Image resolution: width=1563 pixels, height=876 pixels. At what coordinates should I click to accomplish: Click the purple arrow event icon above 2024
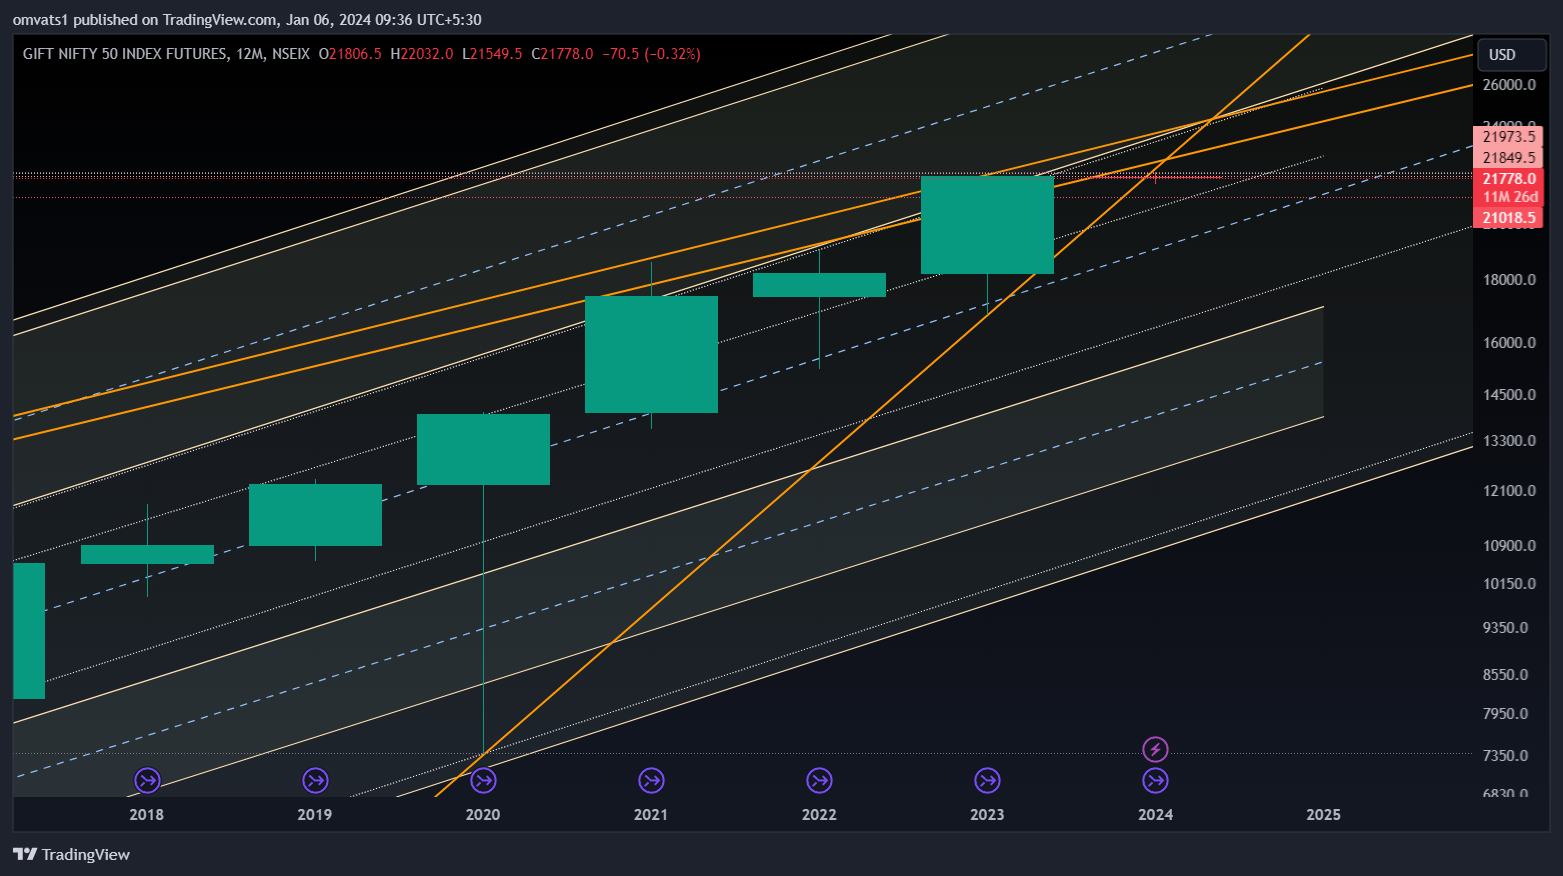point(1155,780)
